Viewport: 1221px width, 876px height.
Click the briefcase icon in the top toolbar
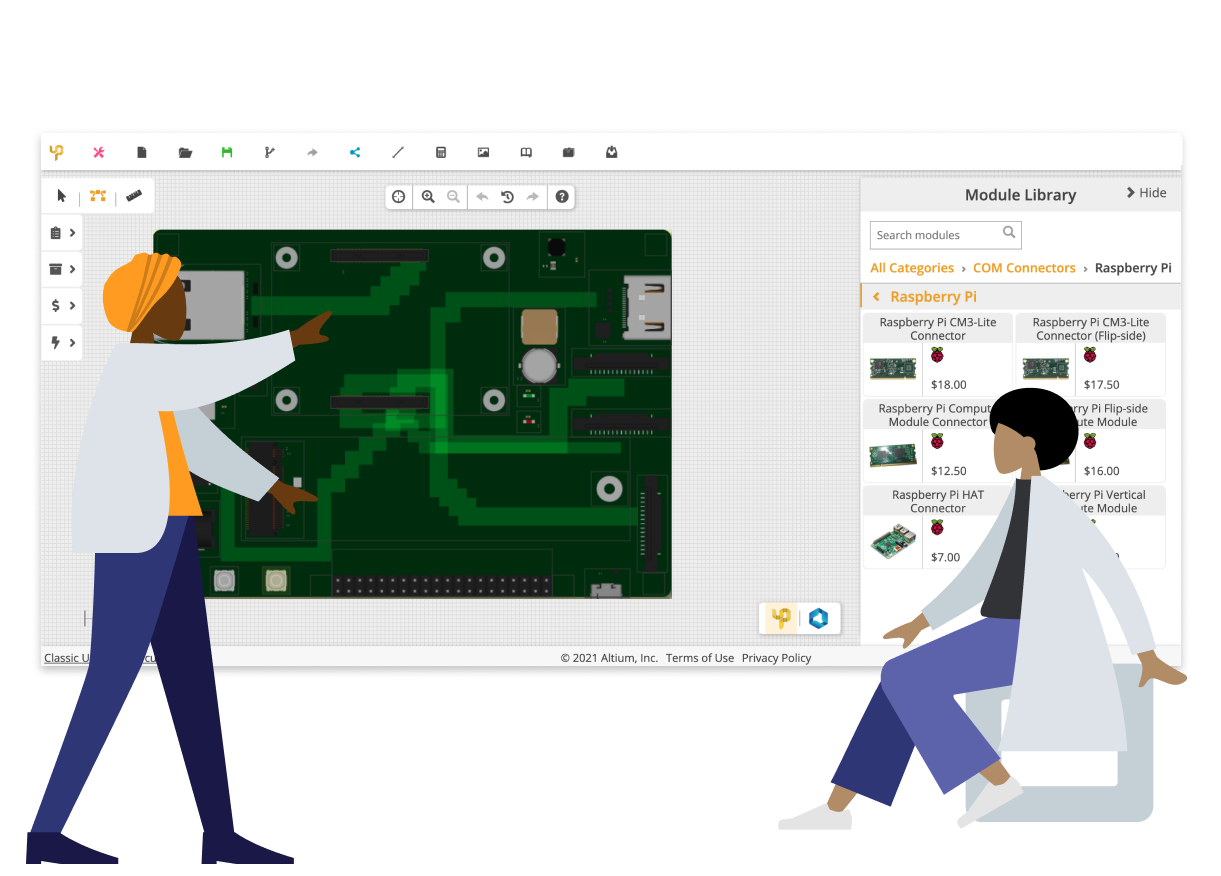point(569,152)
